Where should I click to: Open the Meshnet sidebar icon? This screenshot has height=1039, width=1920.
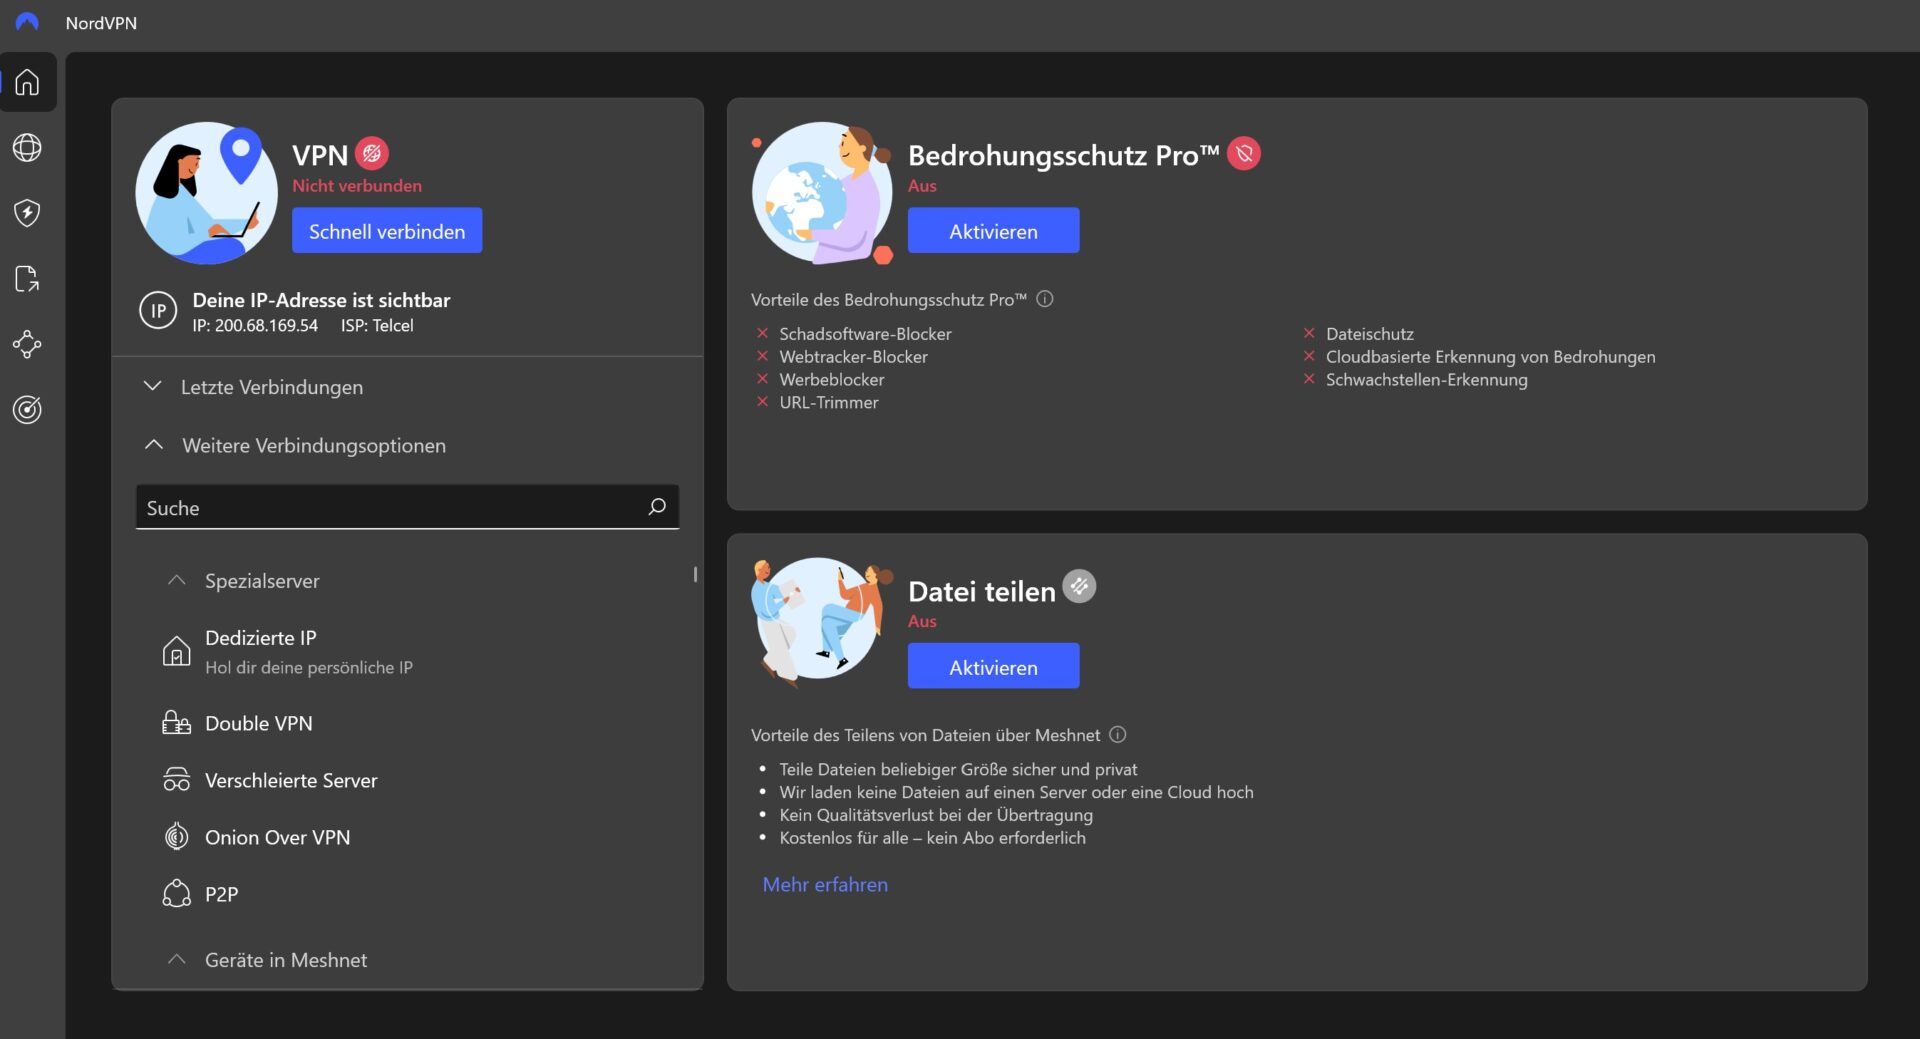[27, 344]
